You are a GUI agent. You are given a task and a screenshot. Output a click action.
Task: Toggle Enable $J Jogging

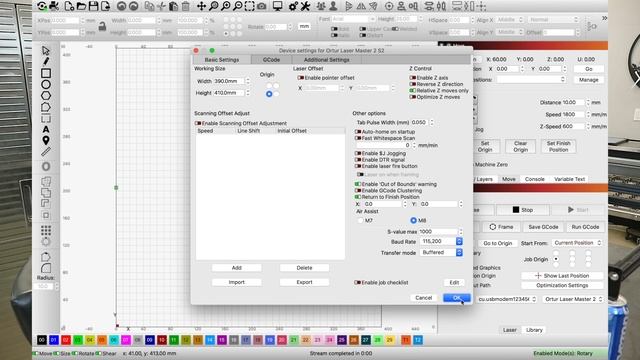[x=358, y=153]
